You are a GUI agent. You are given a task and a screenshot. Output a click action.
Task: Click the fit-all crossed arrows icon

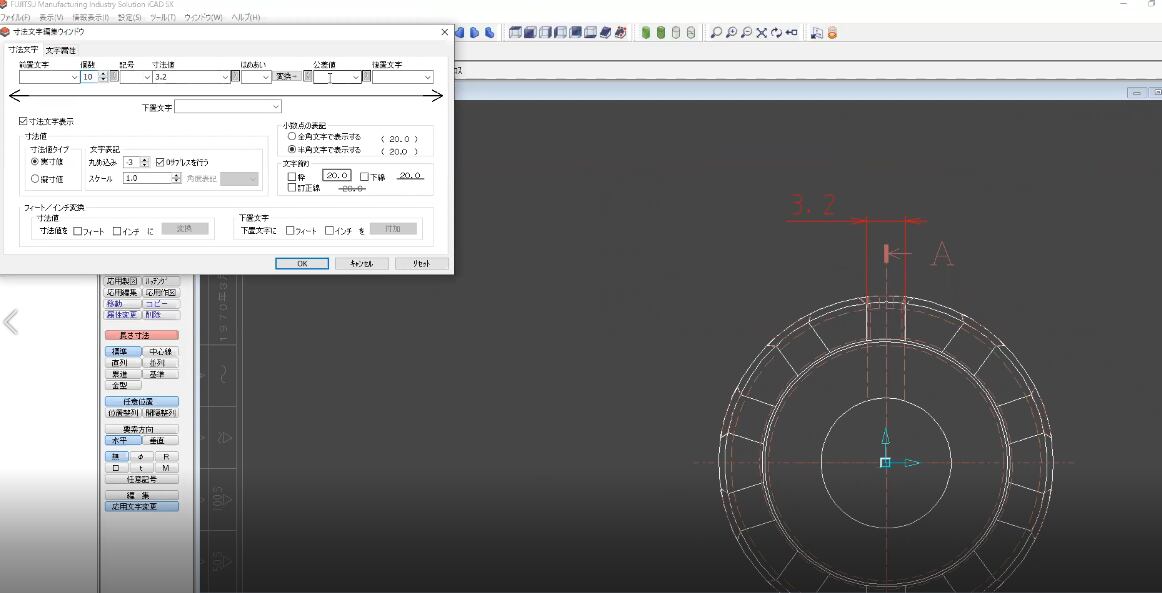tap(761, 33)
